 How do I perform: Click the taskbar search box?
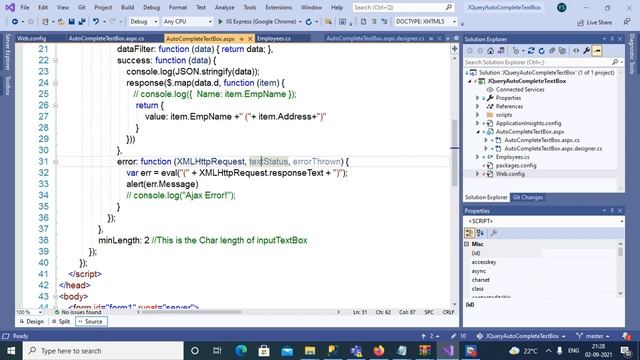(103, 351)
